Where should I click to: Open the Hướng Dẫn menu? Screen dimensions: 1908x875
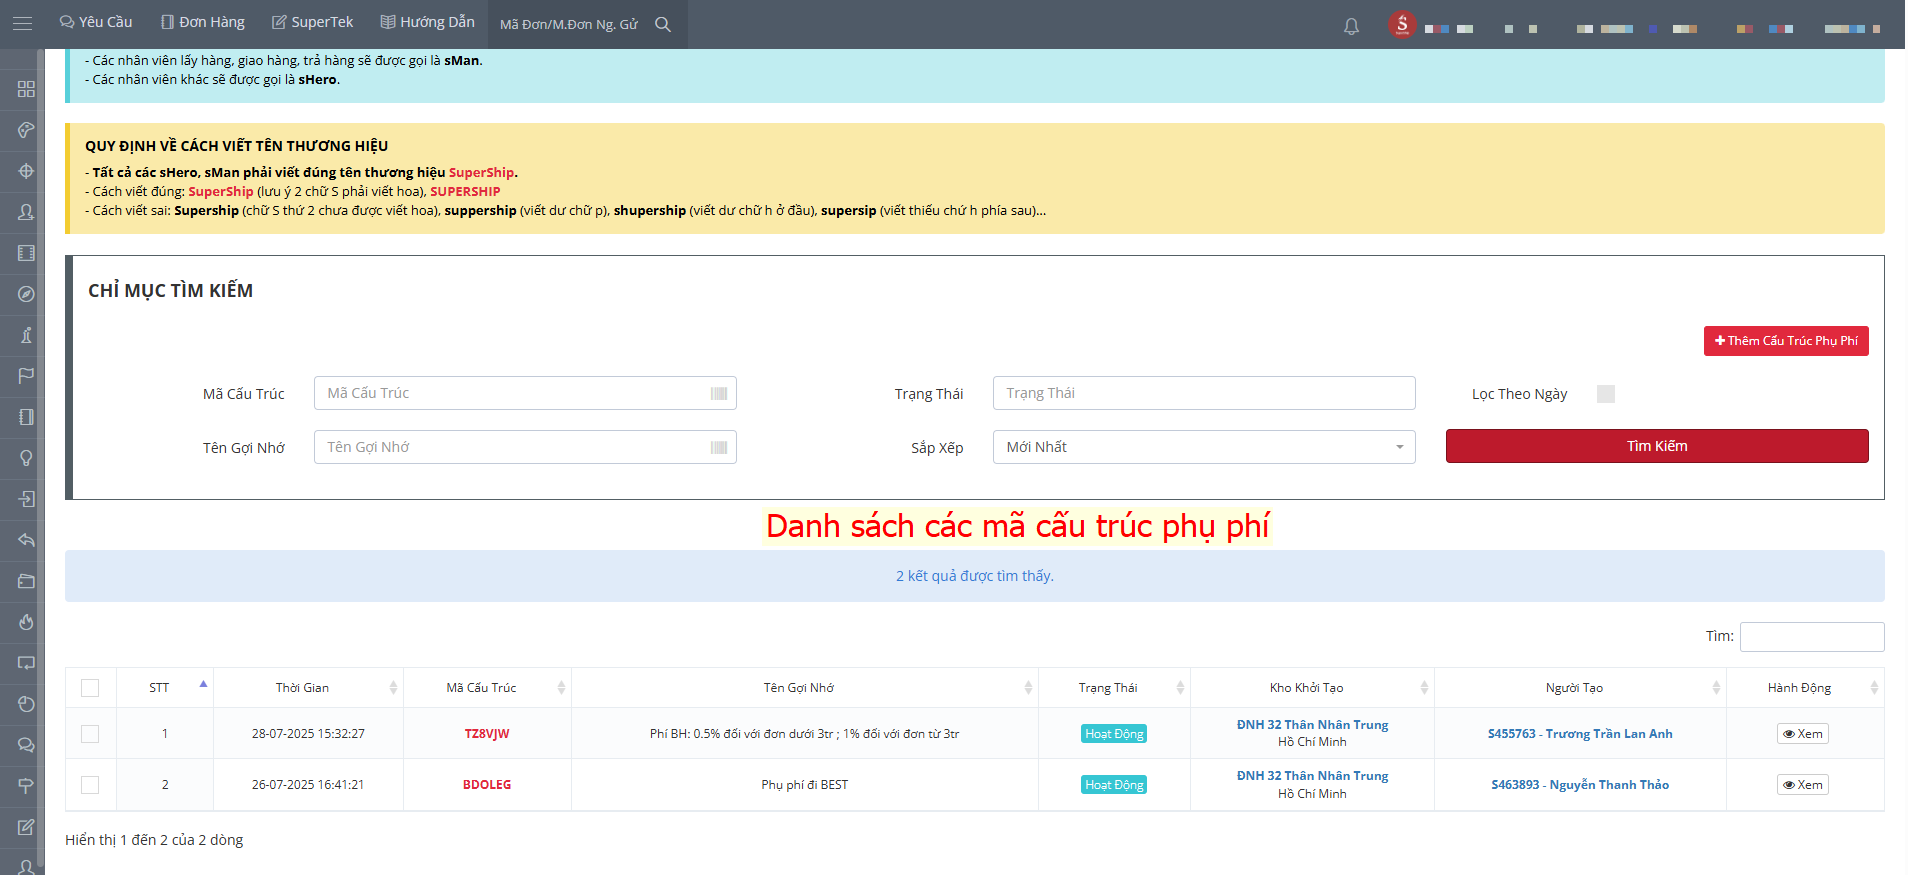(x=428, y=22)
